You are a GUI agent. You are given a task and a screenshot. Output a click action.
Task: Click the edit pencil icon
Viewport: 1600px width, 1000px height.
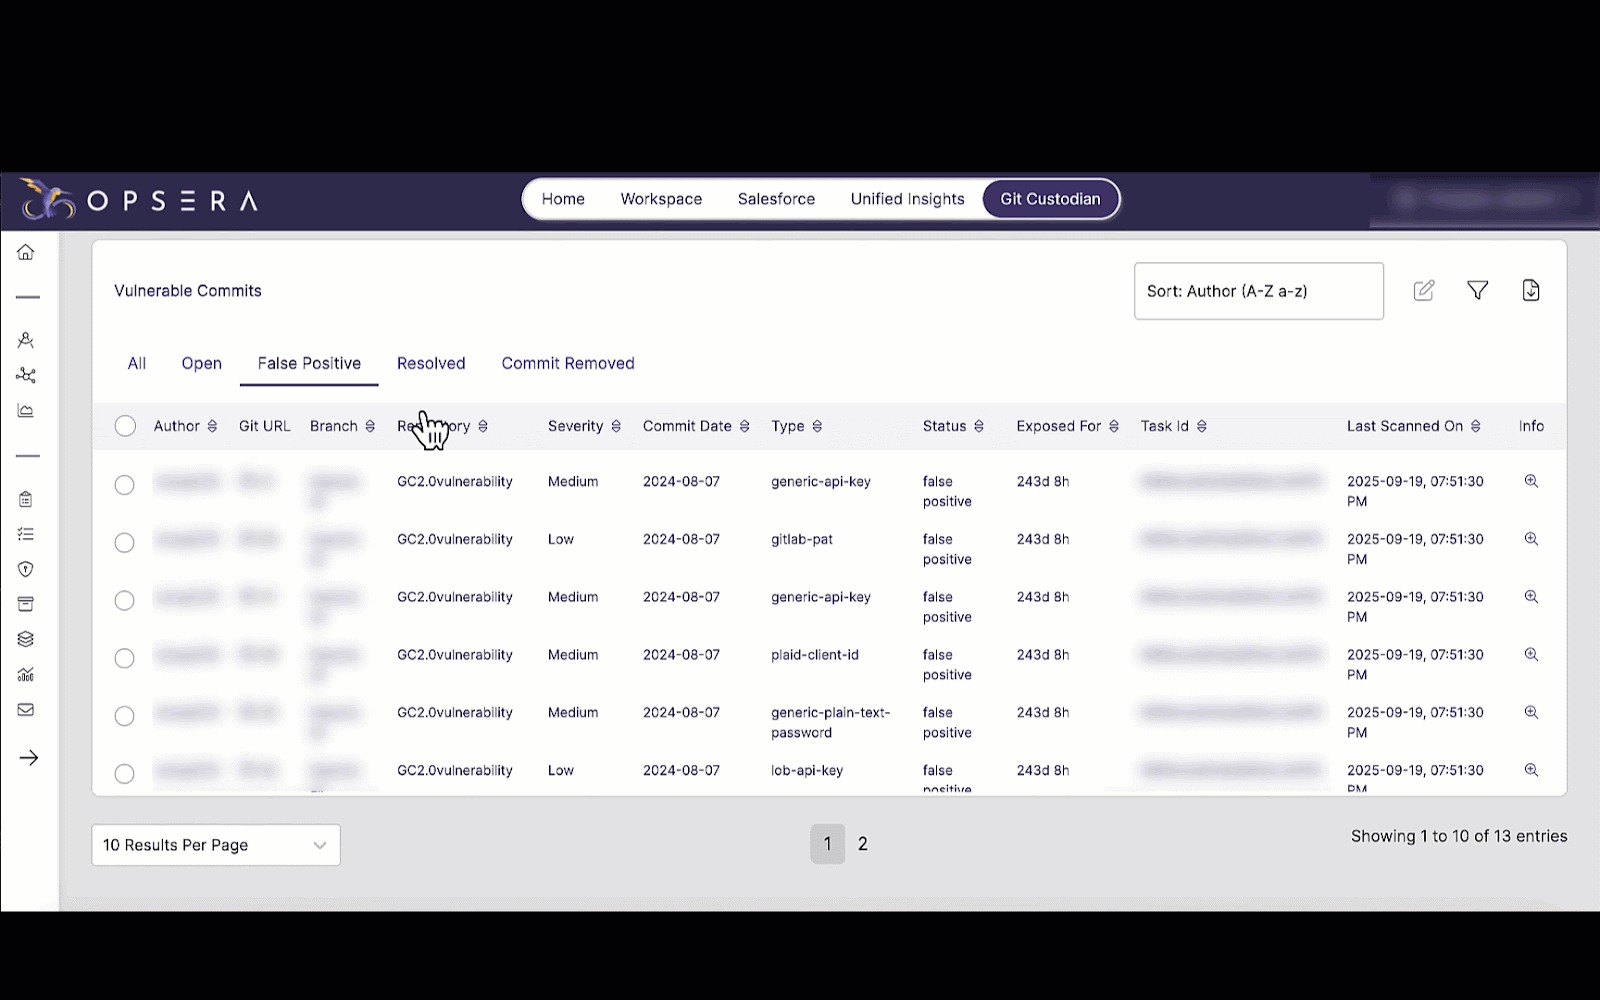pyautogui.click(x=1423, y=291)
